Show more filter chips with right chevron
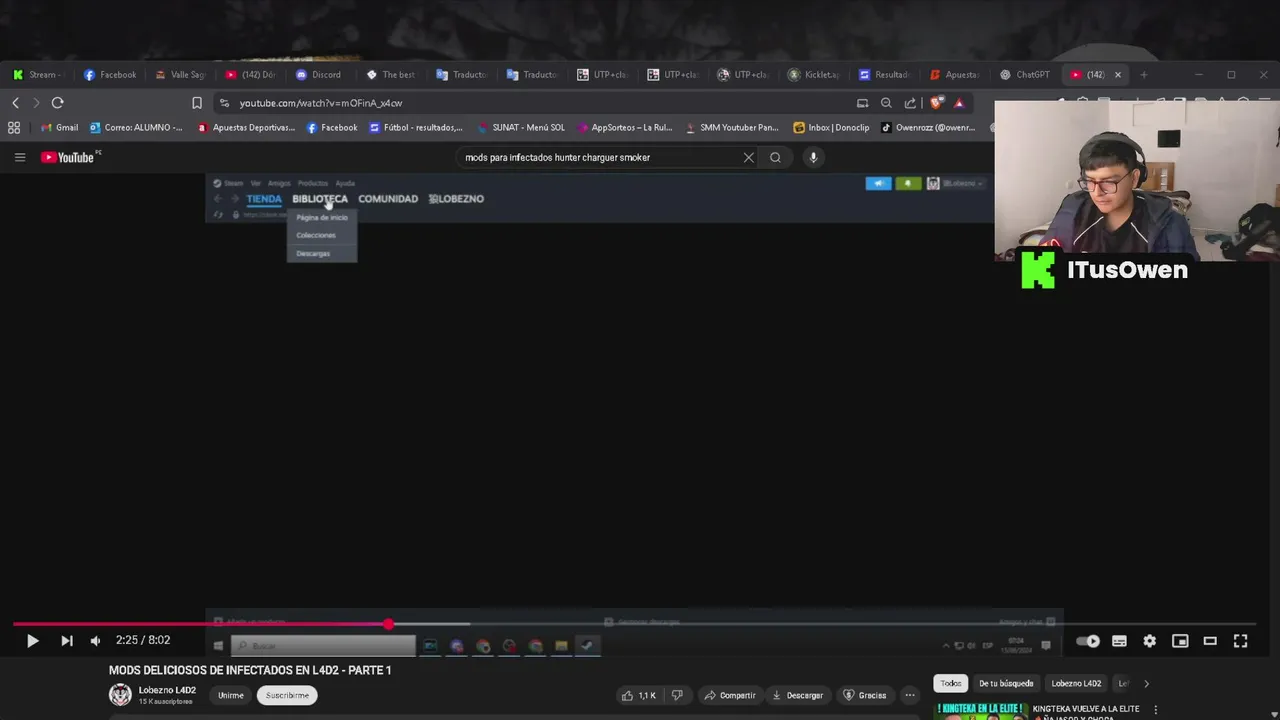The height and width of the screenshot is (720, 1280). click(x=1146, y=684)
